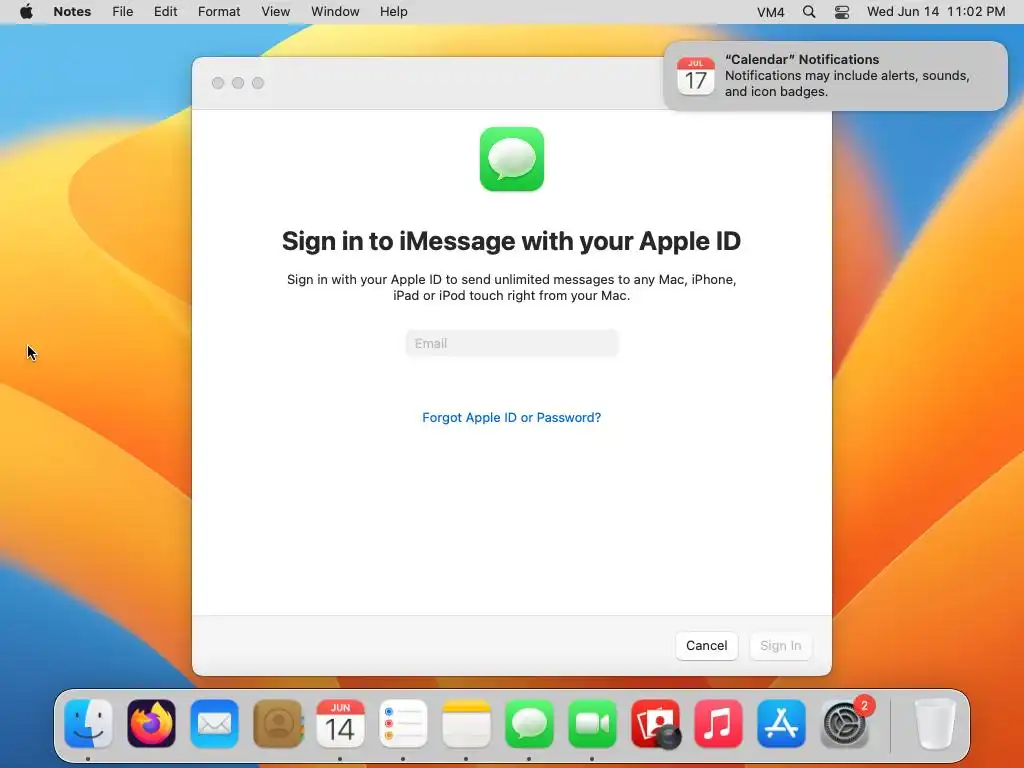
Task: Open the Music app in Dock
Action: pyautogui.click(x=718, y=724)
